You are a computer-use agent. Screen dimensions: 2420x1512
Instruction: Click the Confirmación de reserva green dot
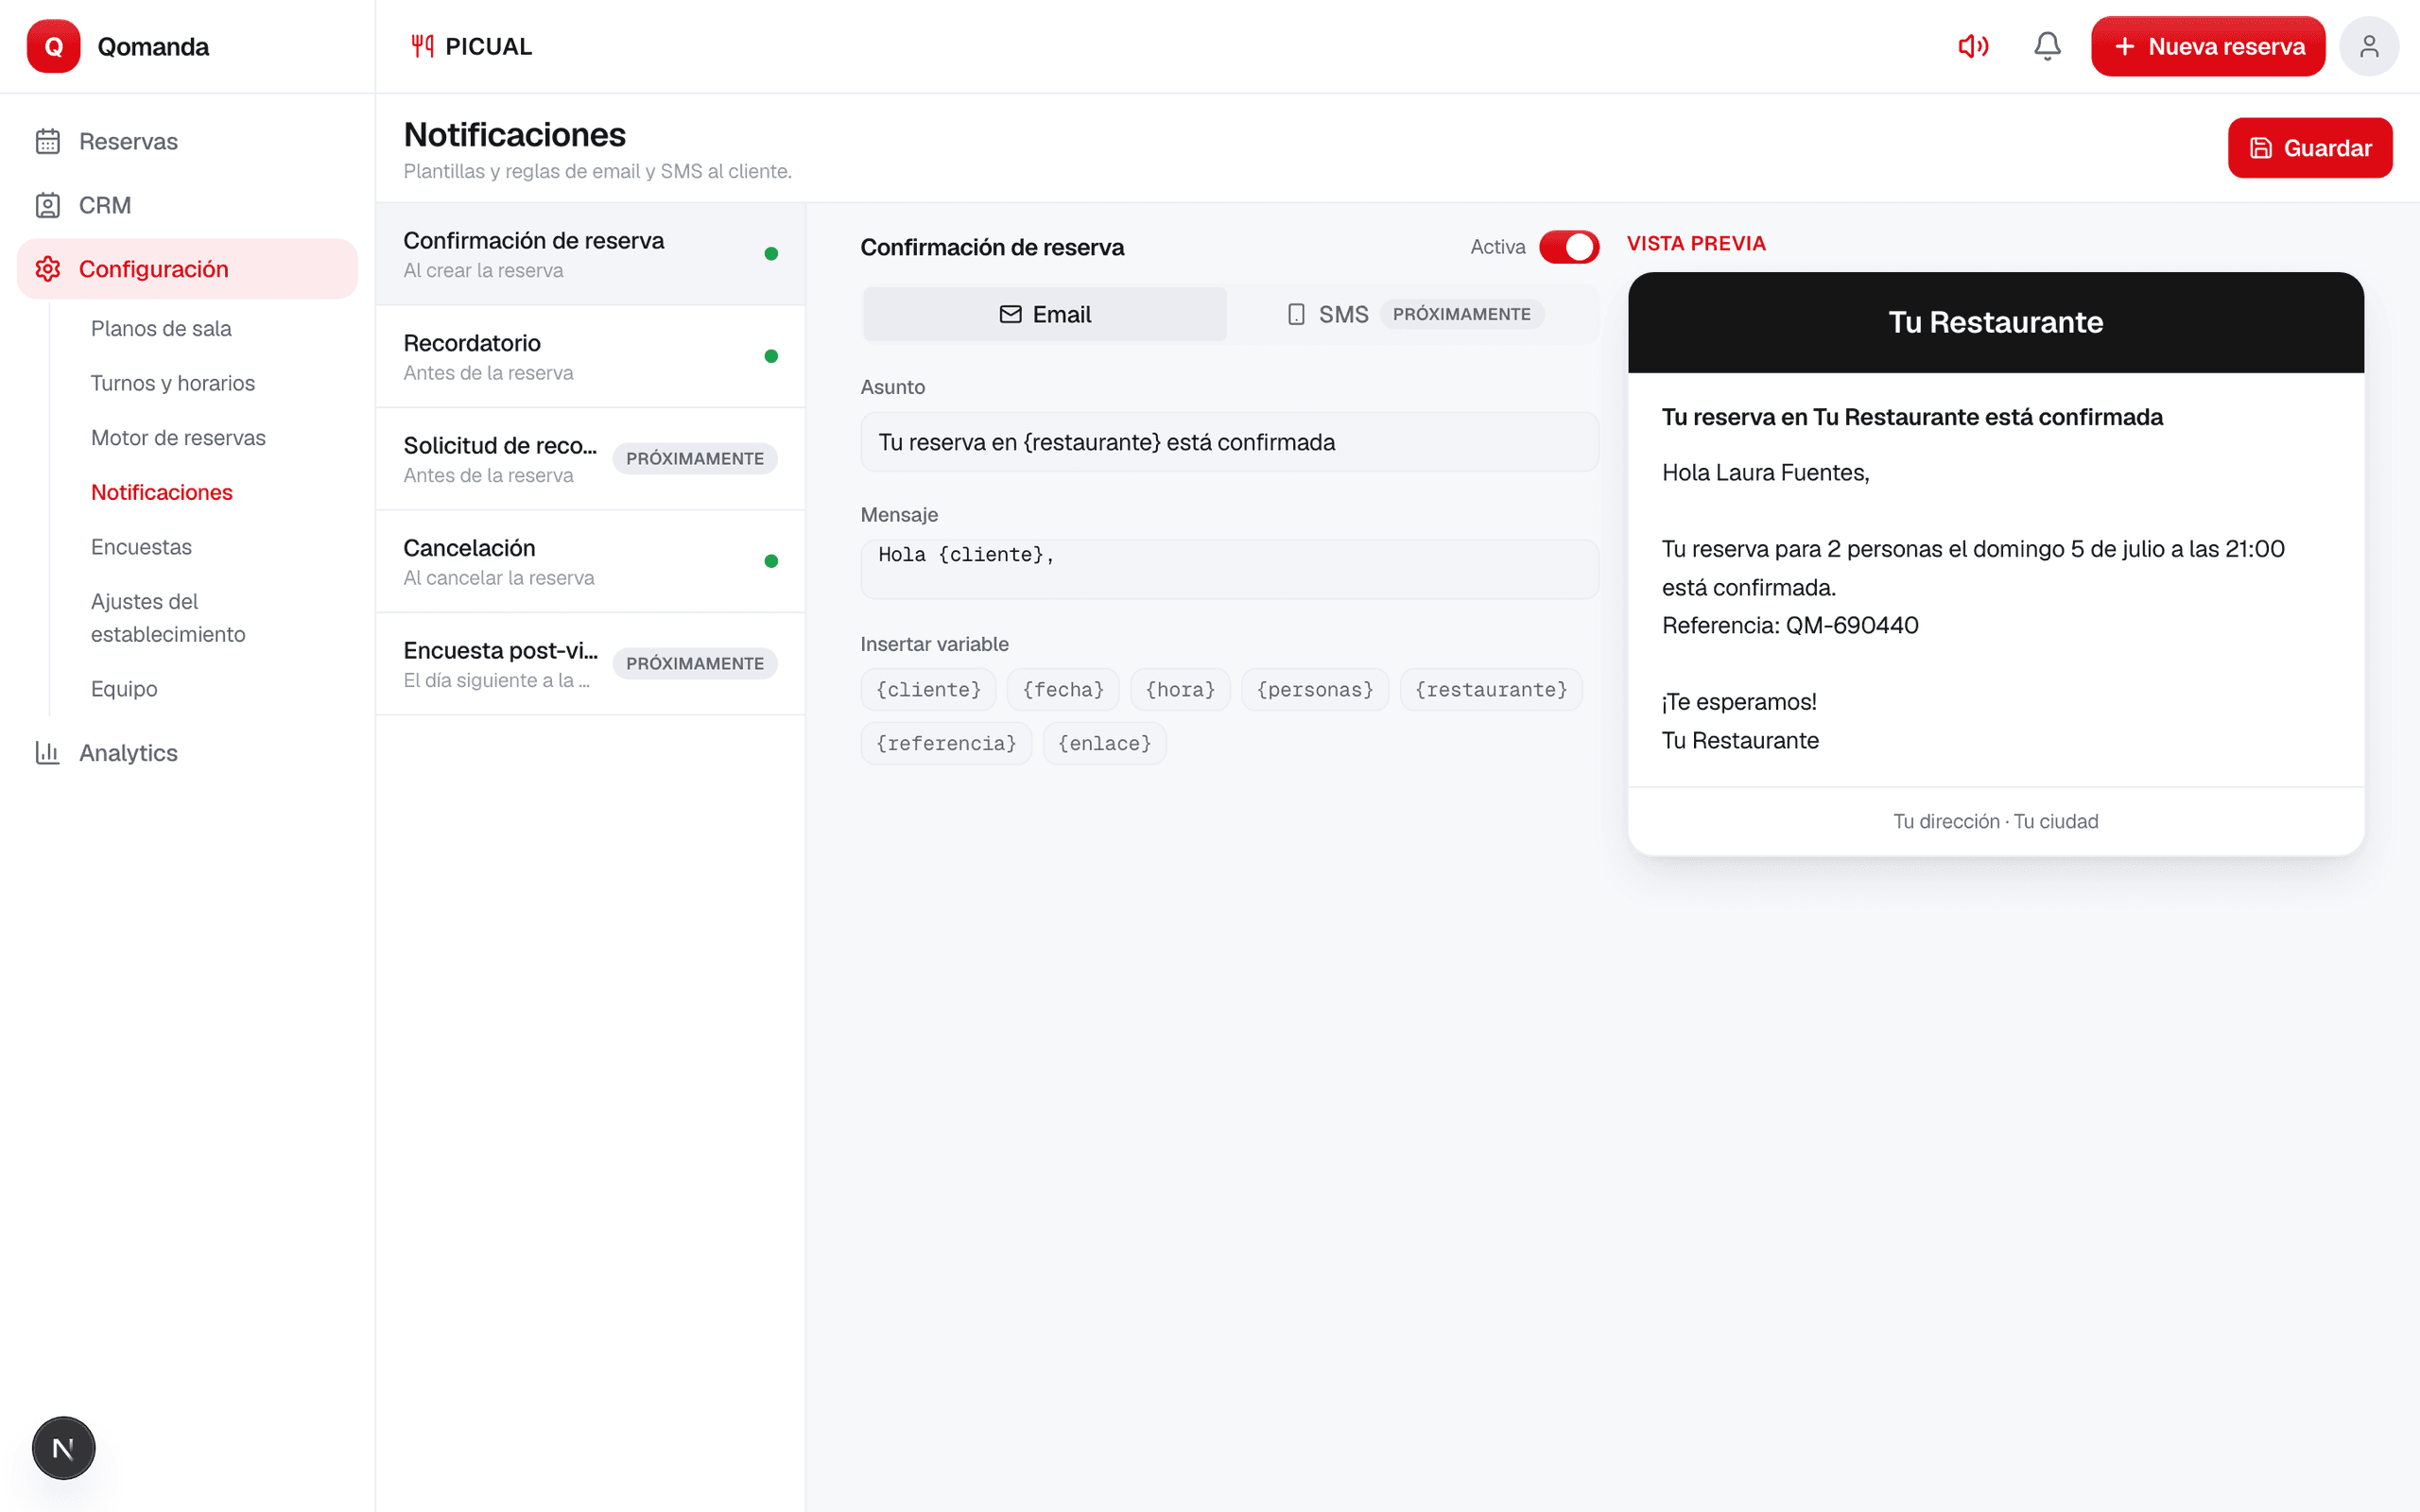[771, 254]
